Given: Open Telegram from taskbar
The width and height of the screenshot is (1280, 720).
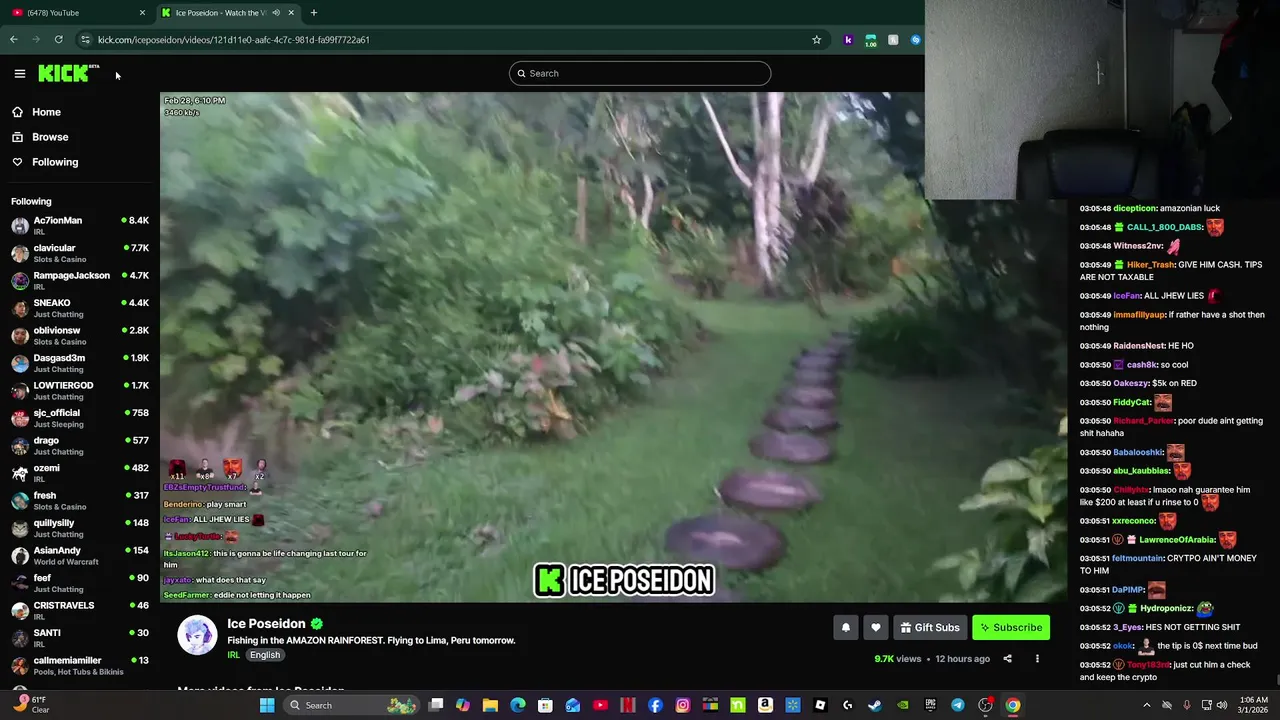Looking at the screenshot, I should point(957,705).
